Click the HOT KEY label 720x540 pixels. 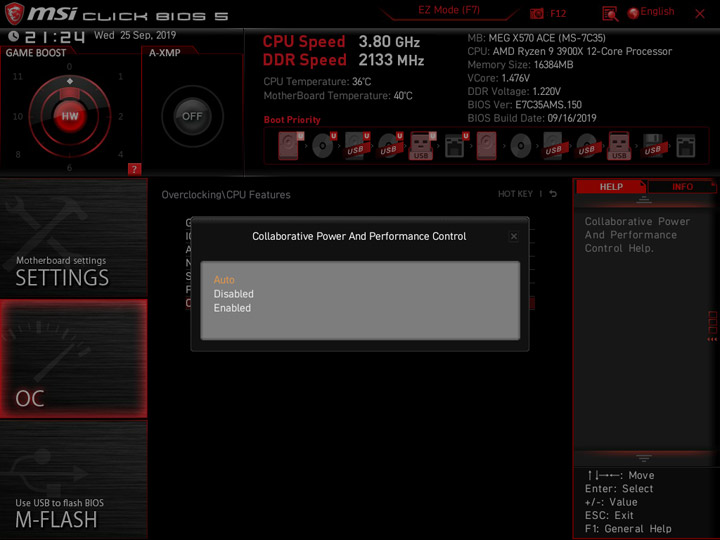(515, 194)
